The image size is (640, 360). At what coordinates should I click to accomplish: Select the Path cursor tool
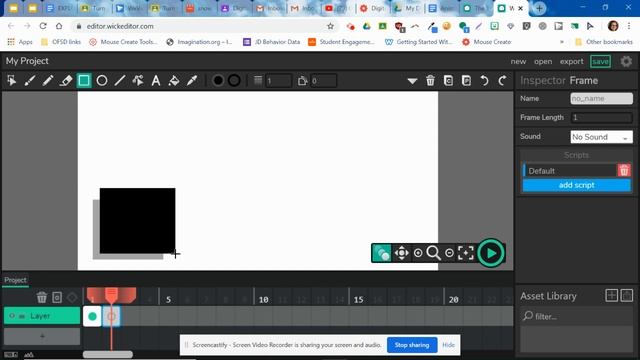pyautogui.click(x=138, y=80)
